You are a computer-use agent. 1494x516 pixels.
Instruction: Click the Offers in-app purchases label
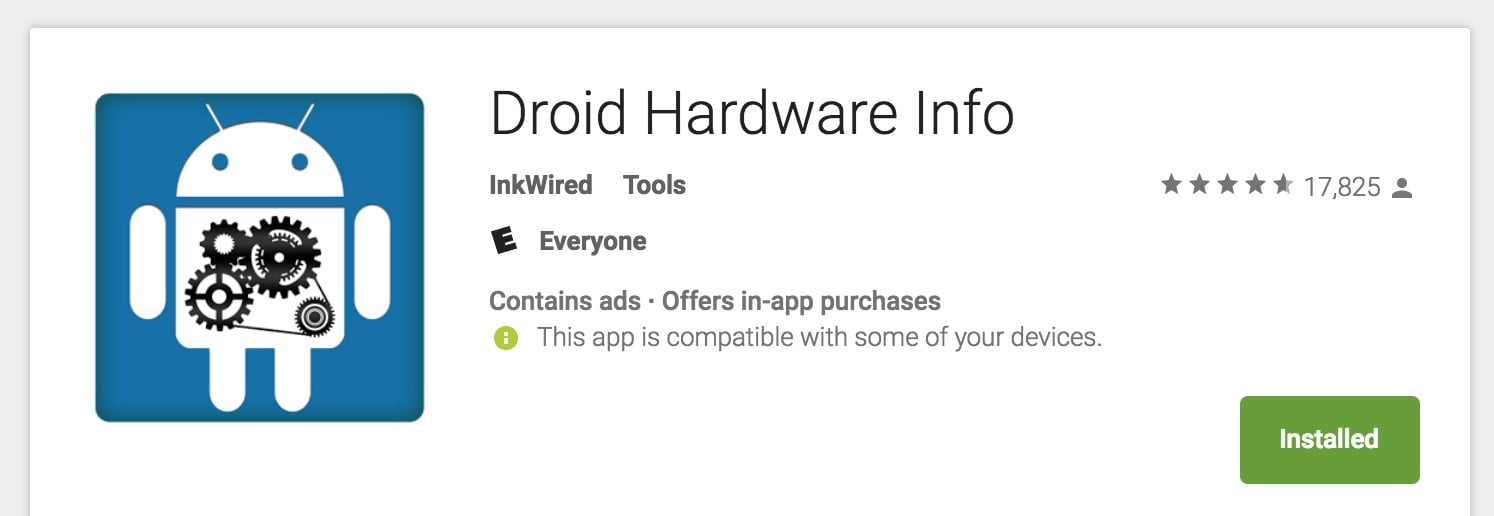[801, 301]
